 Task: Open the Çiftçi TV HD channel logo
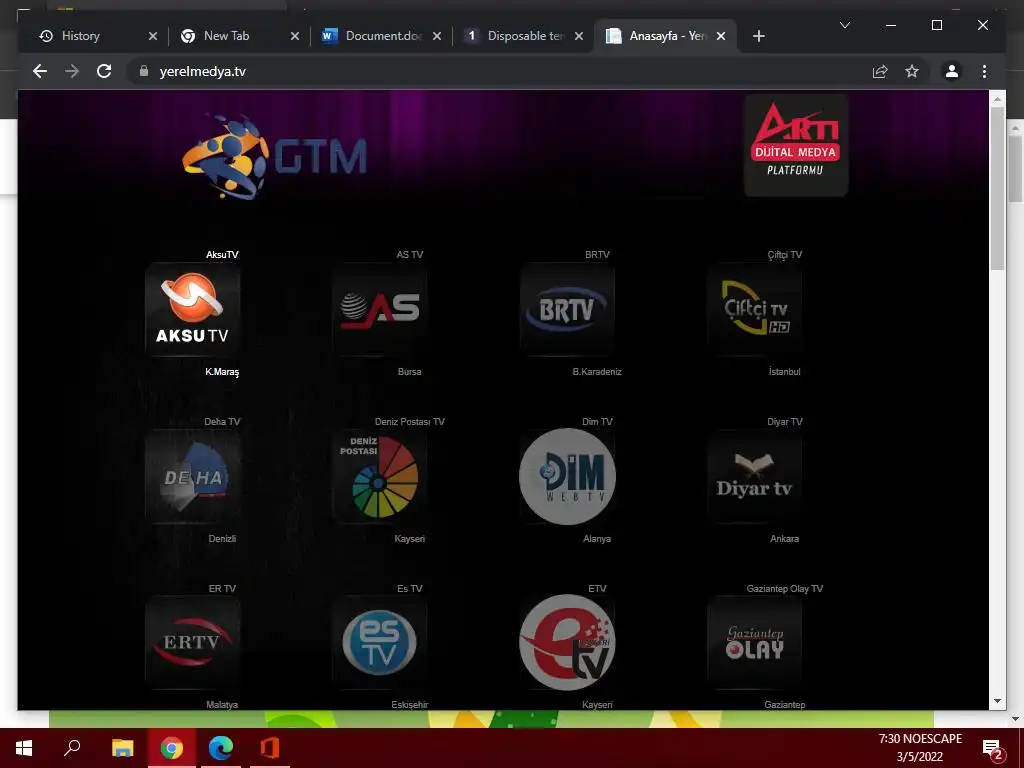(x=754, y=310)
